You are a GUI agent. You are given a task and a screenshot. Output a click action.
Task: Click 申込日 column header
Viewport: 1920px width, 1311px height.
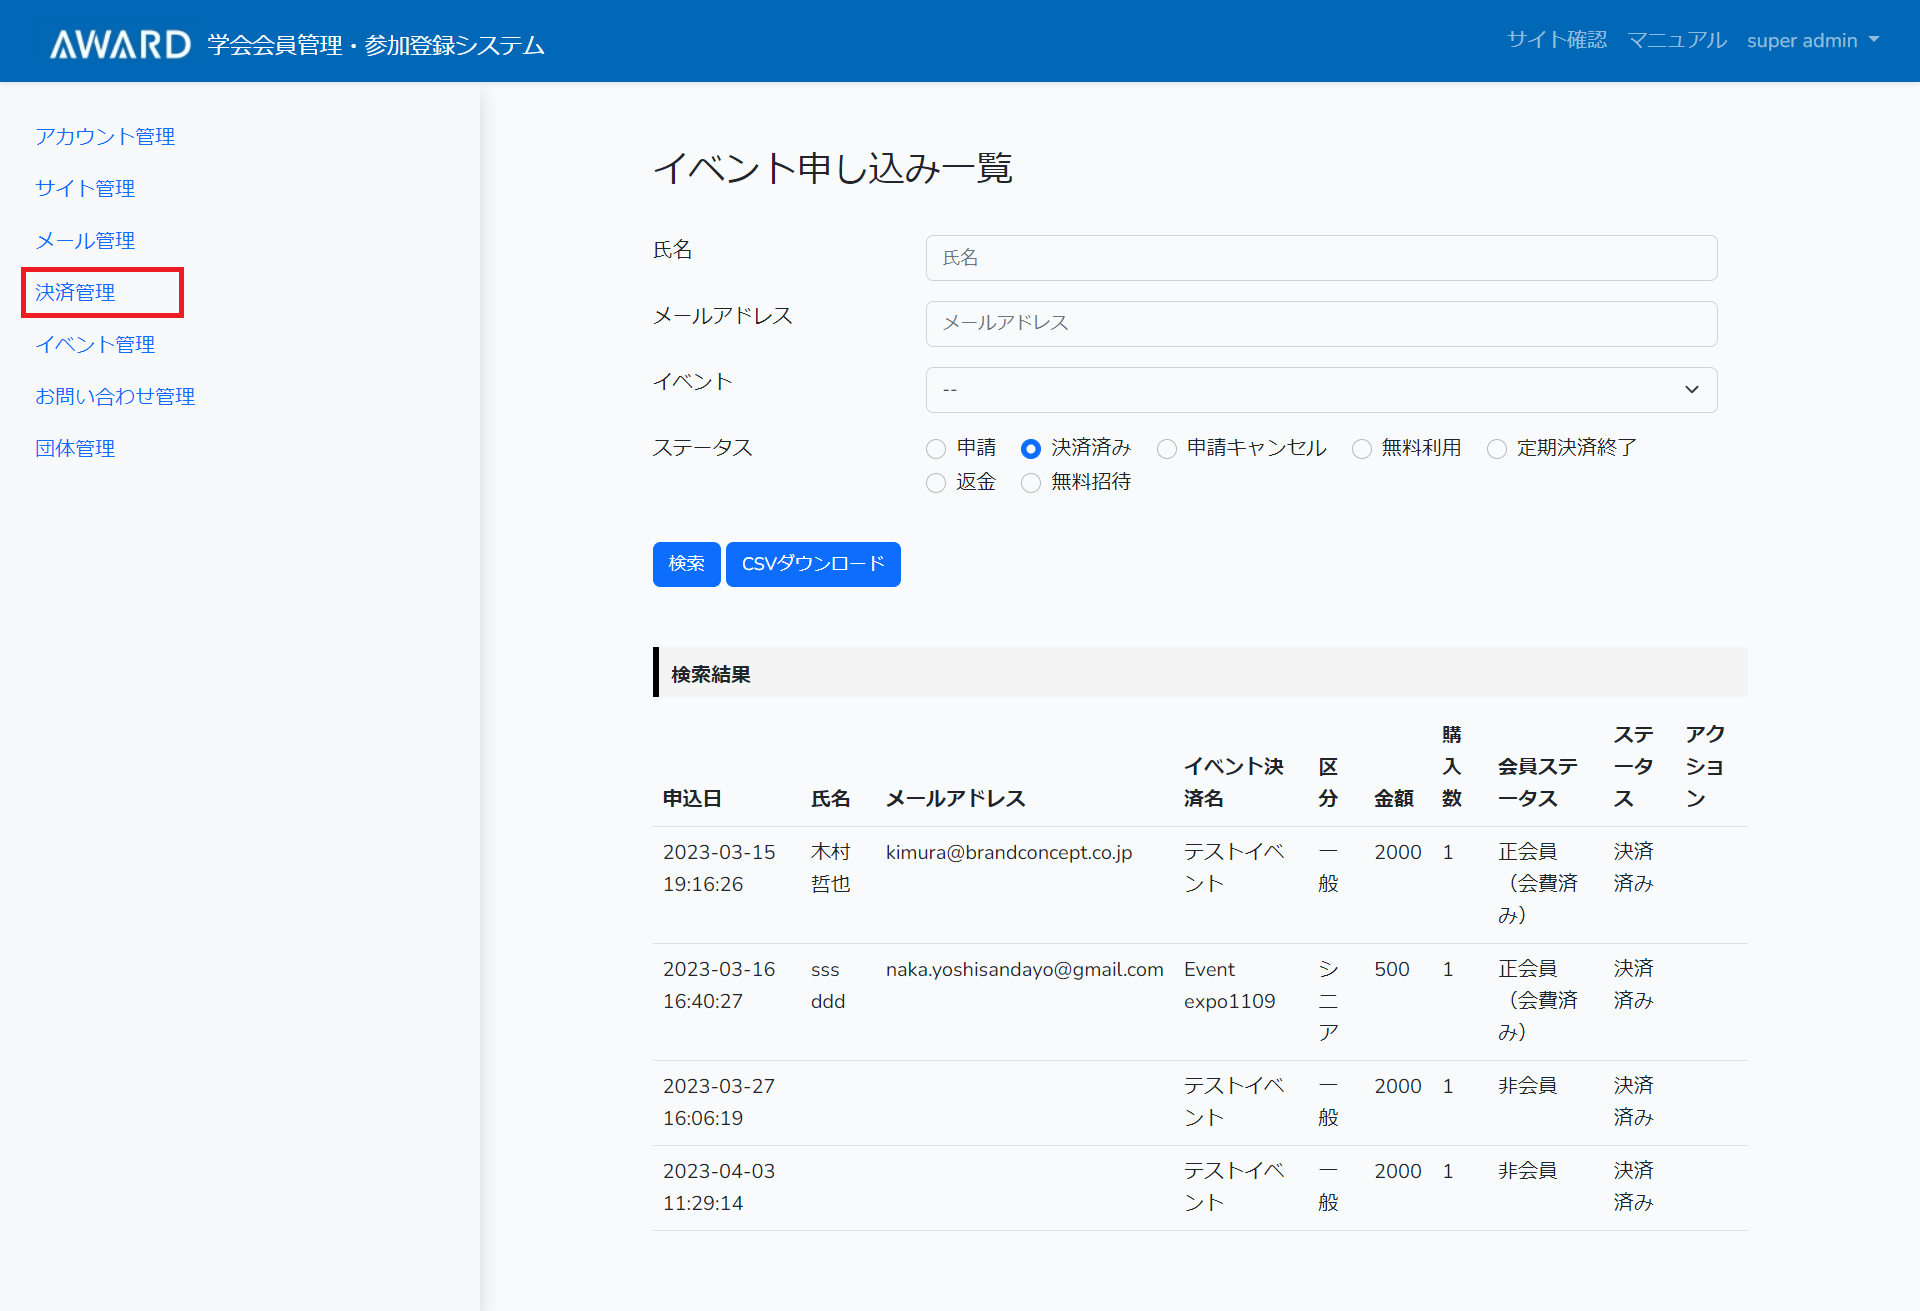click(x=692, y=798)
